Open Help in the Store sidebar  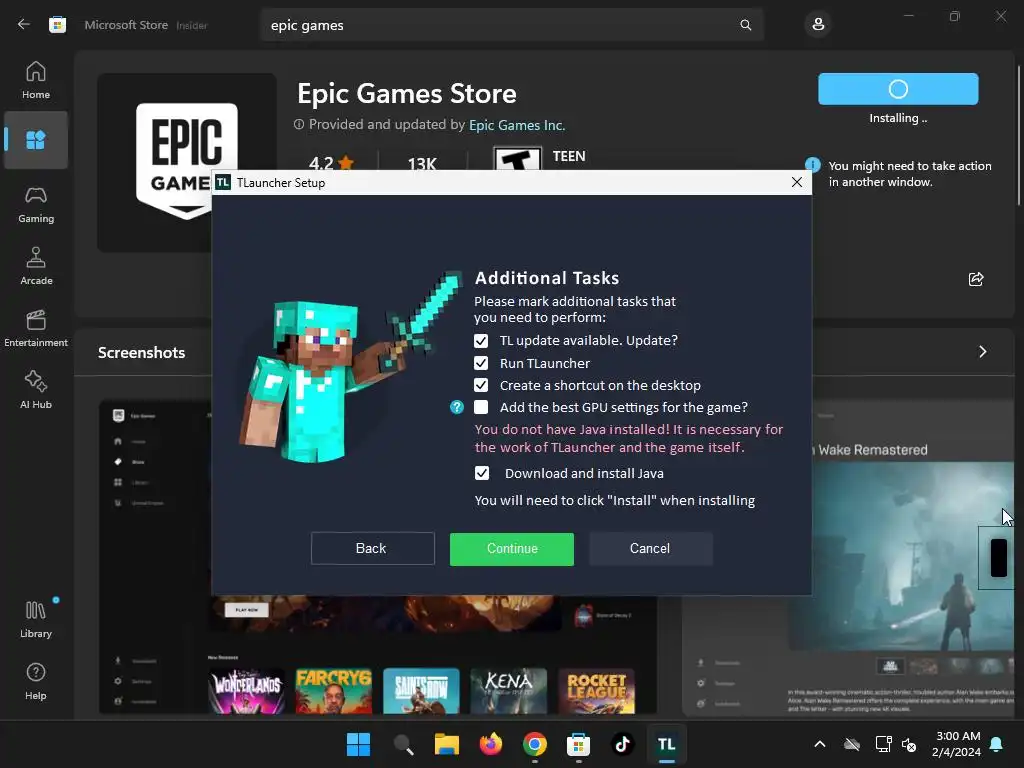coord(36,682)
